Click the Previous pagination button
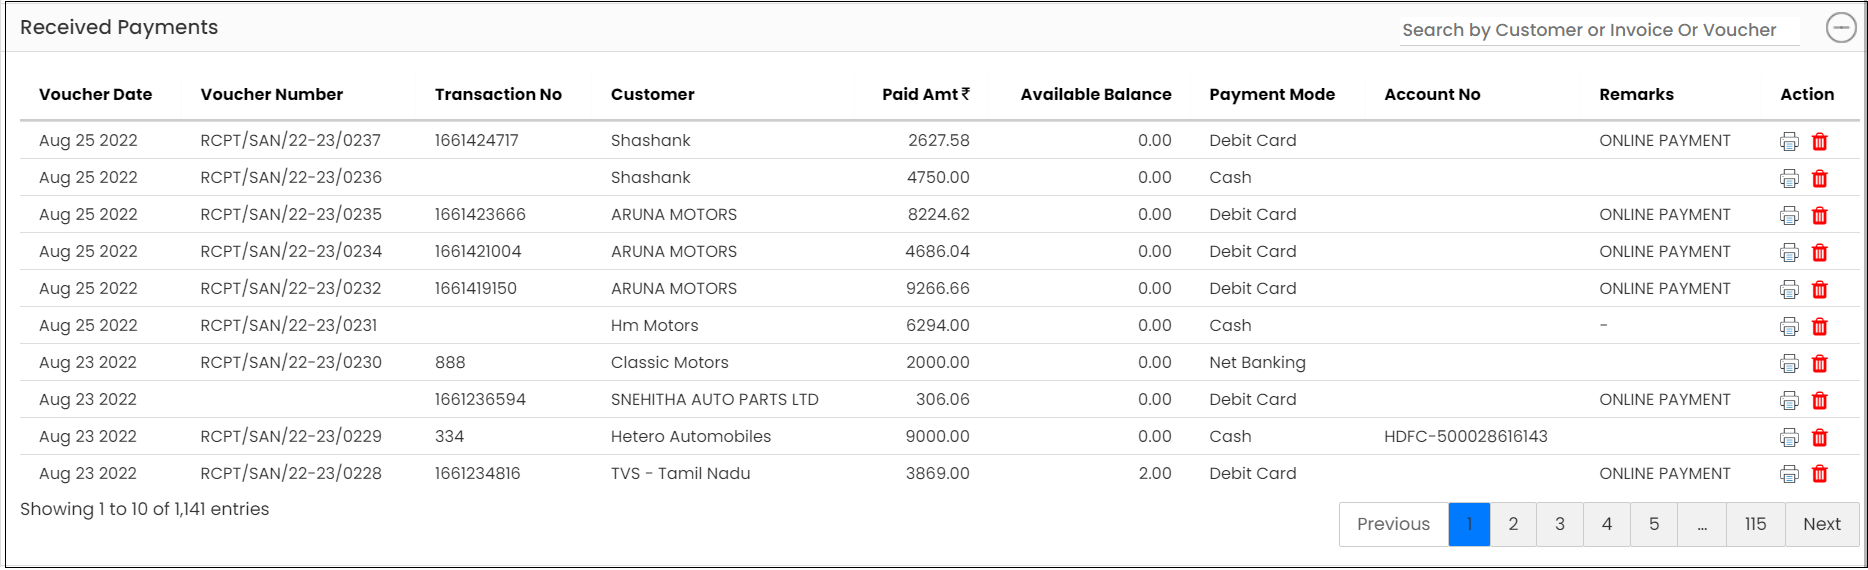 tap(1393, 524)
